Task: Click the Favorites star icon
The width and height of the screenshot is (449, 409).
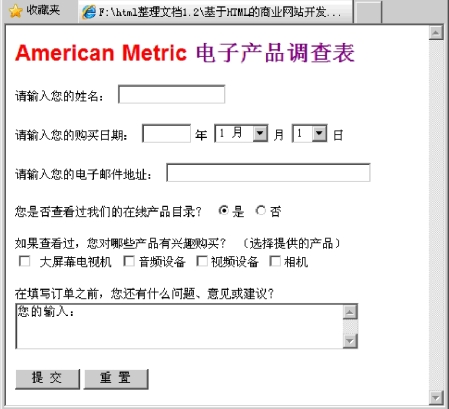Action: point(16,11)
